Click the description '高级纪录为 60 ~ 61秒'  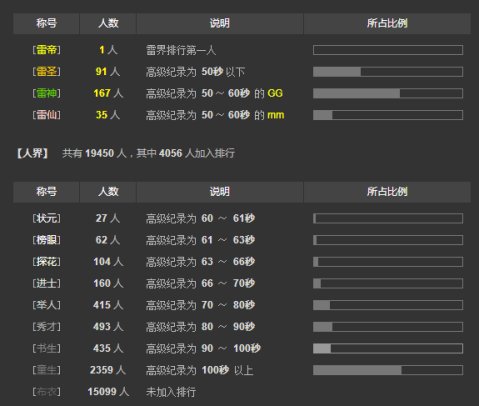tap(200, 218)
